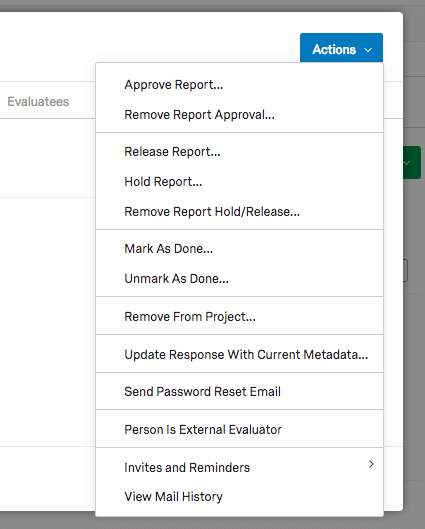This screenshot has width=425, height=529.
Task: Select Approve Report menu entry
Action: tap(239, 85)
